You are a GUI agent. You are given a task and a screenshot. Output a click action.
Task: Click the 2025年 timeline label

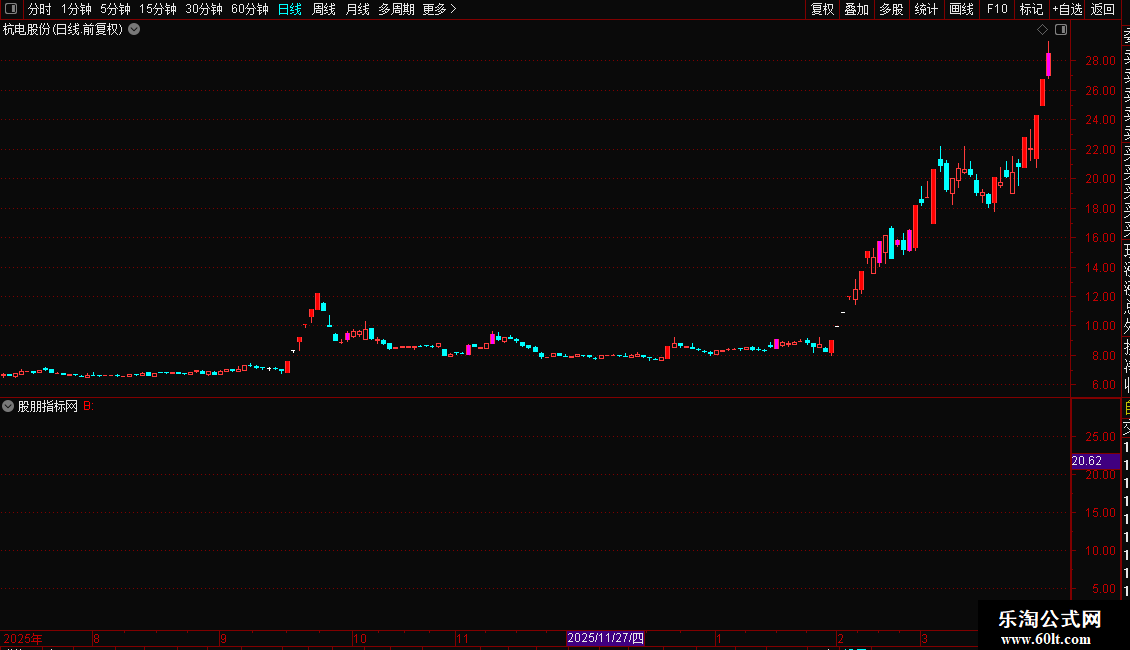point(23,638)
